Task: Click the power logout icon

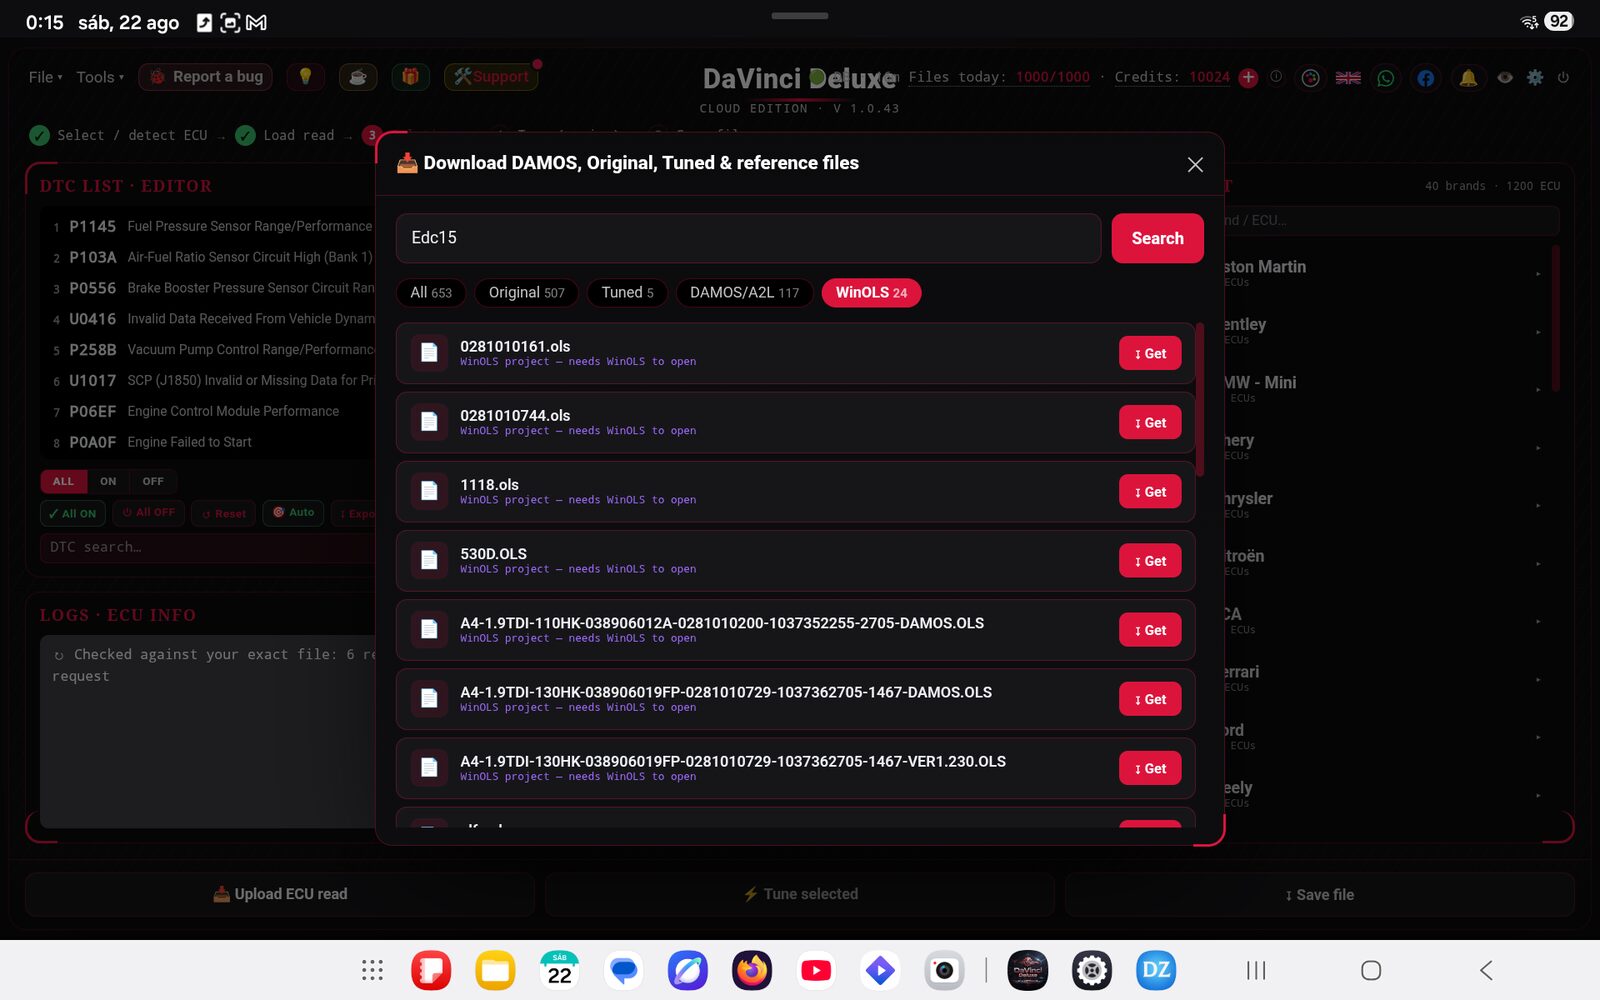Action: click(x=1563, y=77)
